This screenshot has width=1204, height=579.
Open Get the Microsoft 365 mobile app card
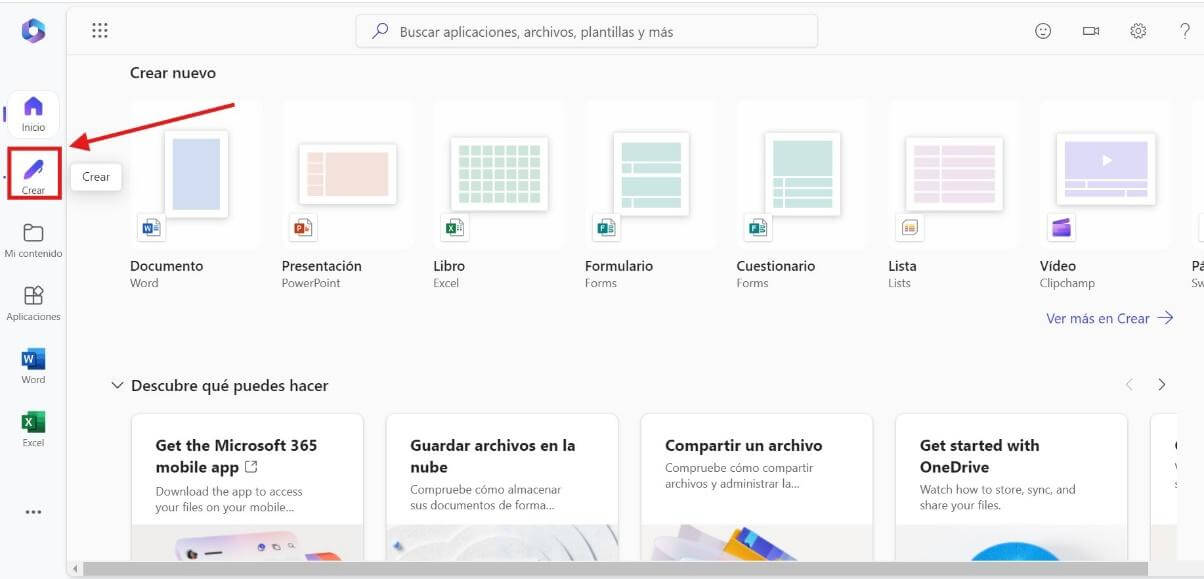[x=247, y=487]
